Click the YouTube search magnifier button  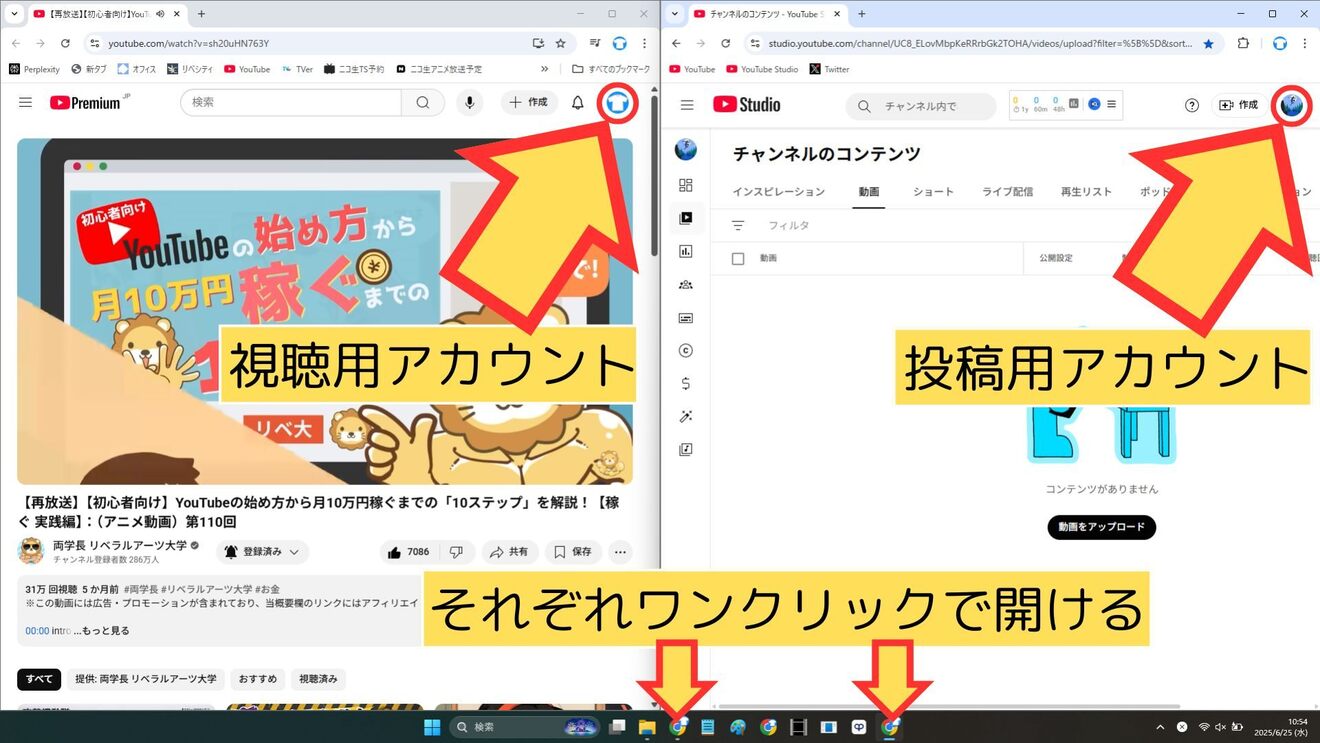423,102
